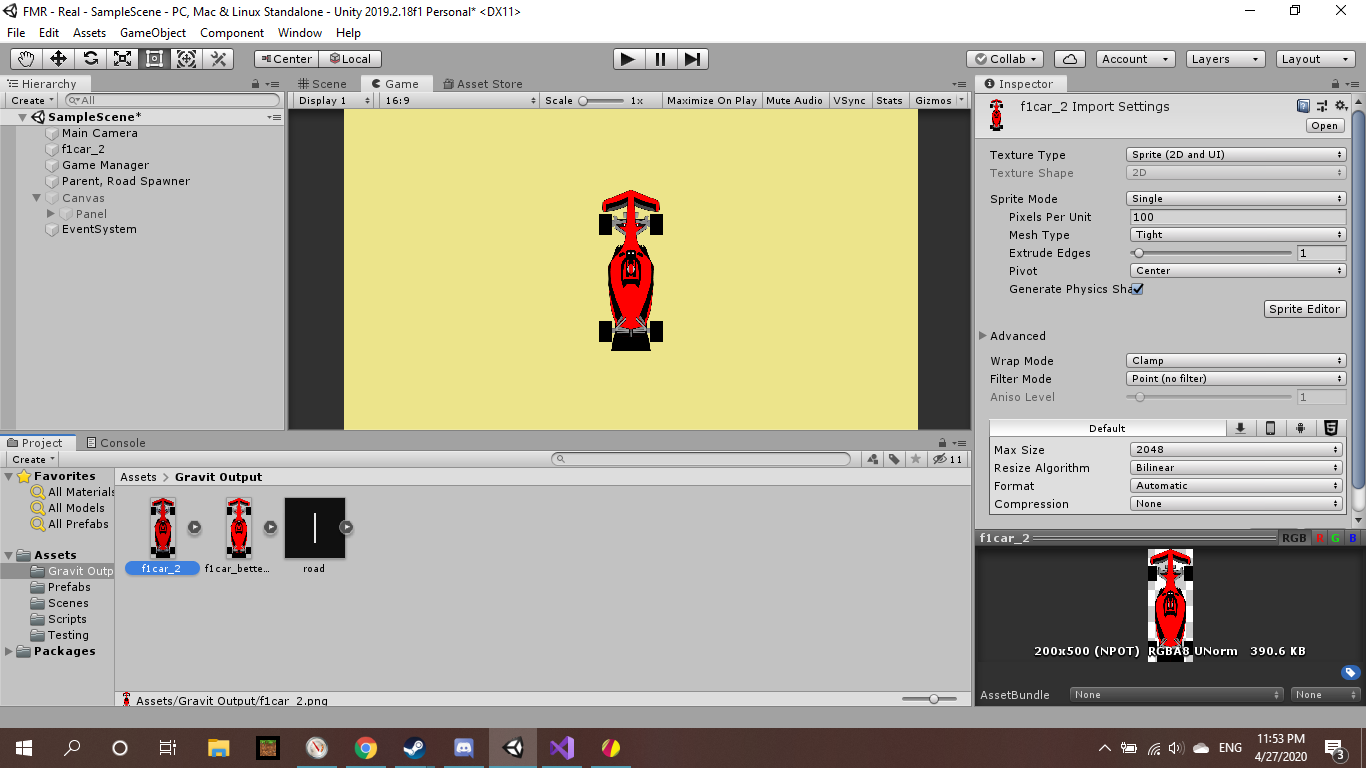Toggle the Hierarchy panel lock icon
This screenshot has height=768, width=1366.
(257, 84)
